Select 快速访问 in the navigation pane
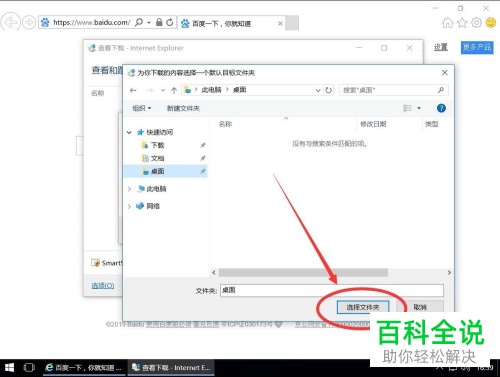This screenshot has height=377, width=500. [x=160, y=132]
